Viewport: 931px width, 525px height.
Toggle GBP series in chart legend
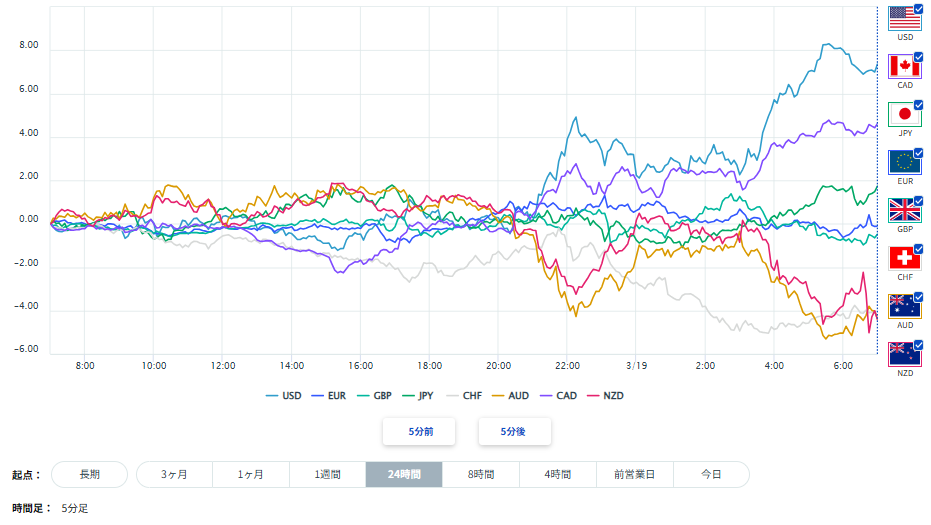pos(374,396)
